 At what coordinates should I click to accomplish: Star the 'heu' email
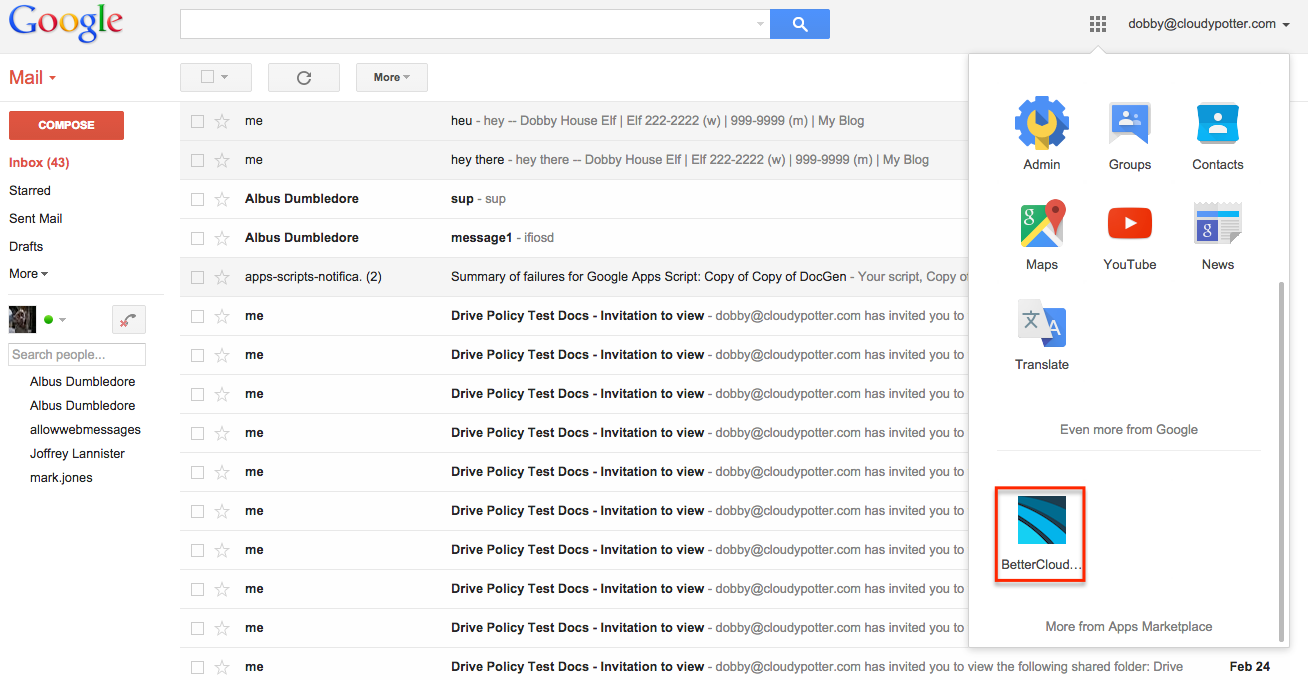(222, 121)
